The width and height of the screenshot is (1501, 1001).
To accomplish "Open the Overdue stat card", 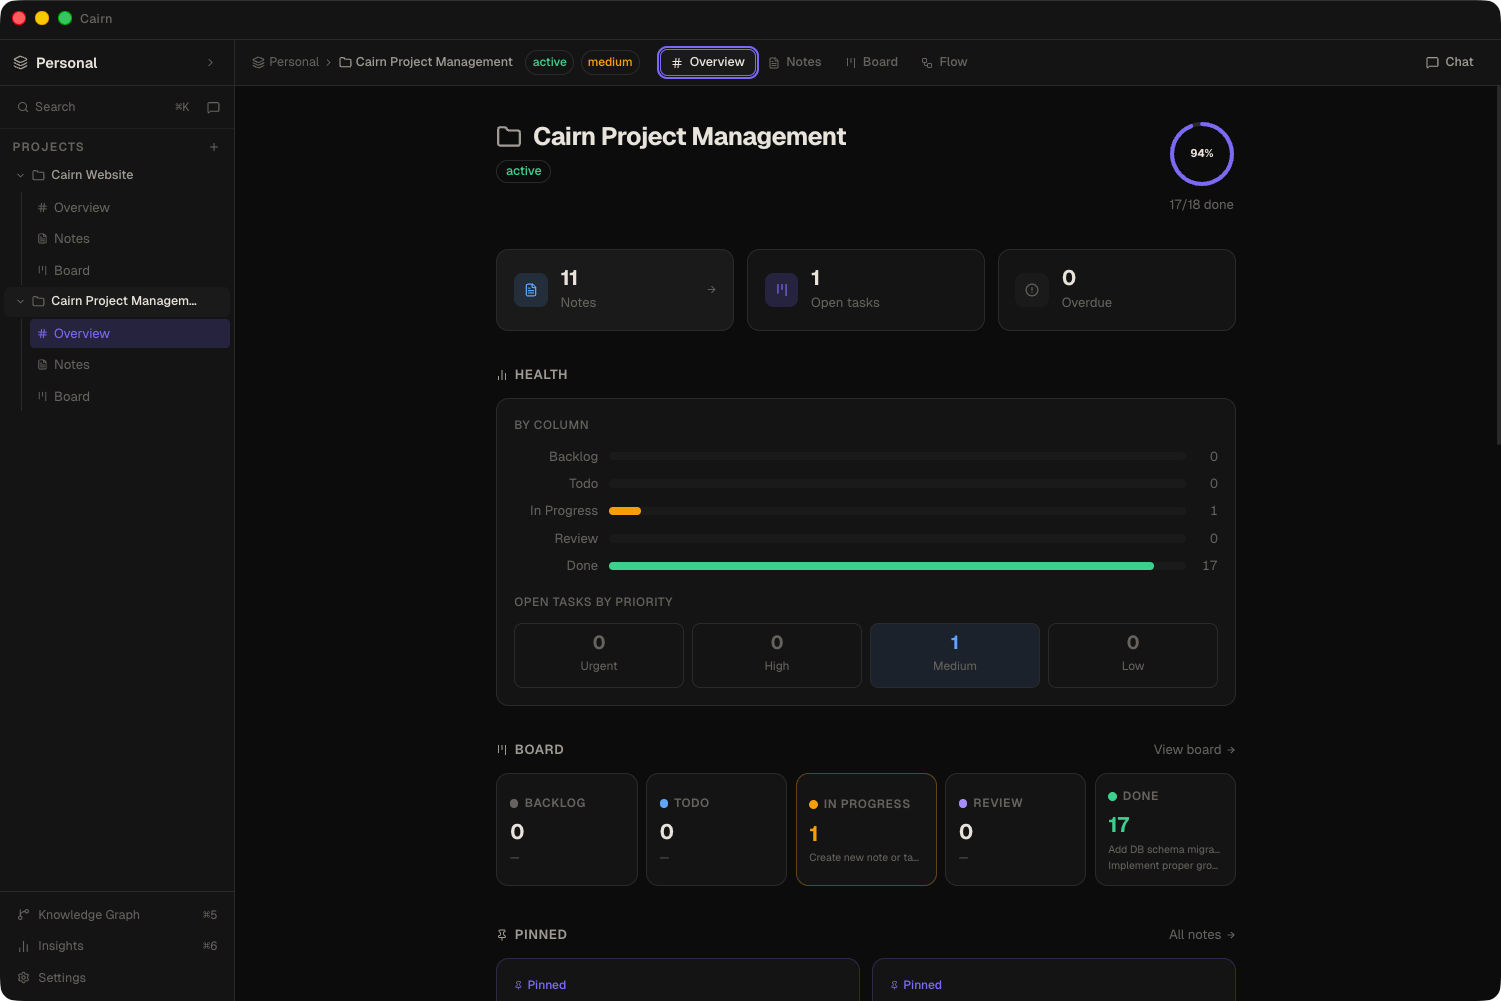I will pyautogui.click(x=1117, y=290).
